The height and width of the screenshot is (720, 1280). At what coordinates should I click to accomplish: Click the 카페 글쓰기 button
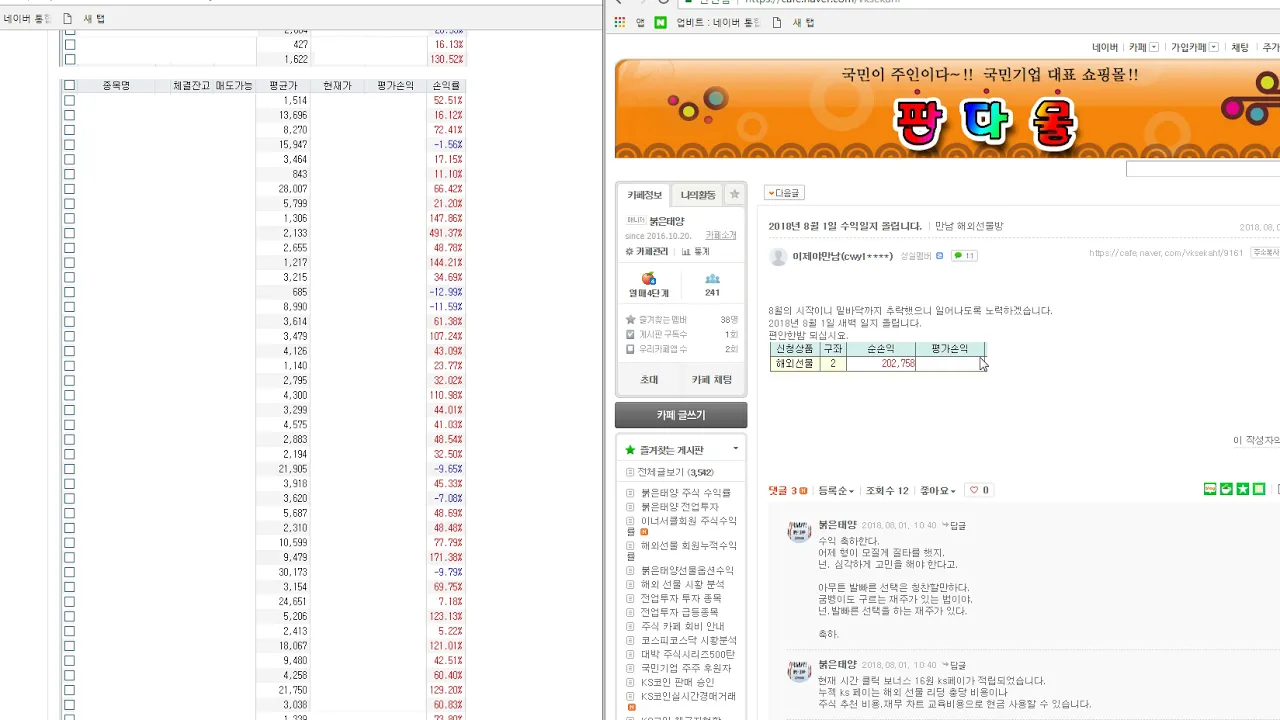[681, 415]
